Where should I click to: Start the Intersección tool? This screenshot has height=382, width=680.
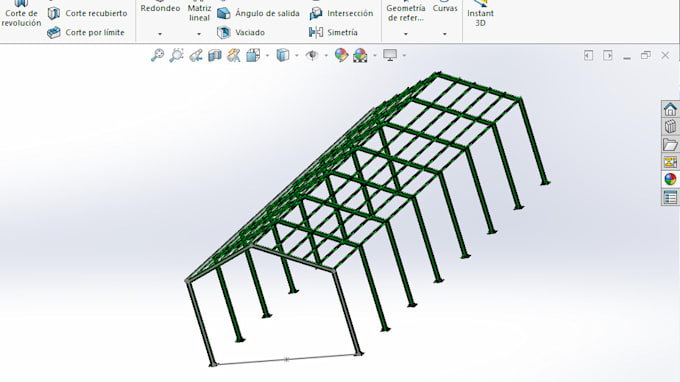[x=341, y=13]
